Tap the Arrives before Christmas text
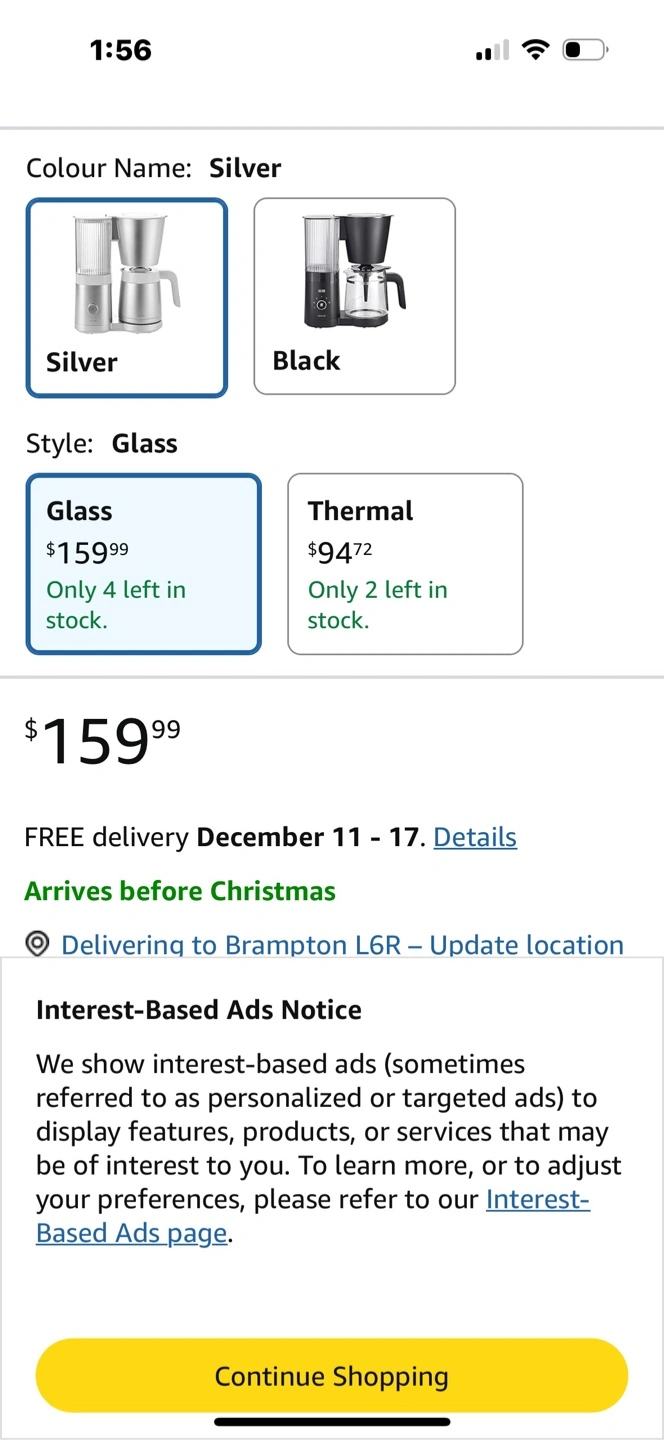This screenshot has height=1440, width=664. coord(180,891)
